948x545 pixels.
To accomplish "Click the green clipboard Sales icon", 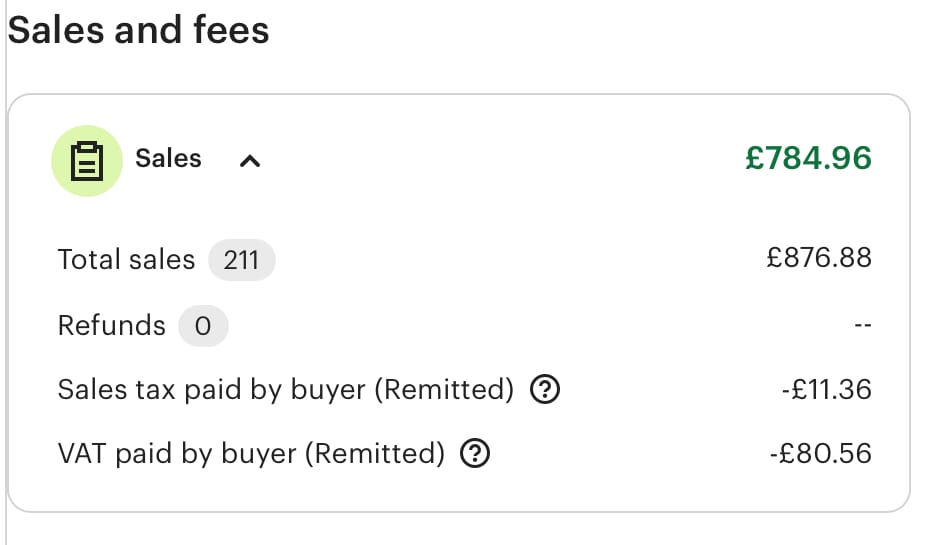I will [87, 160].
